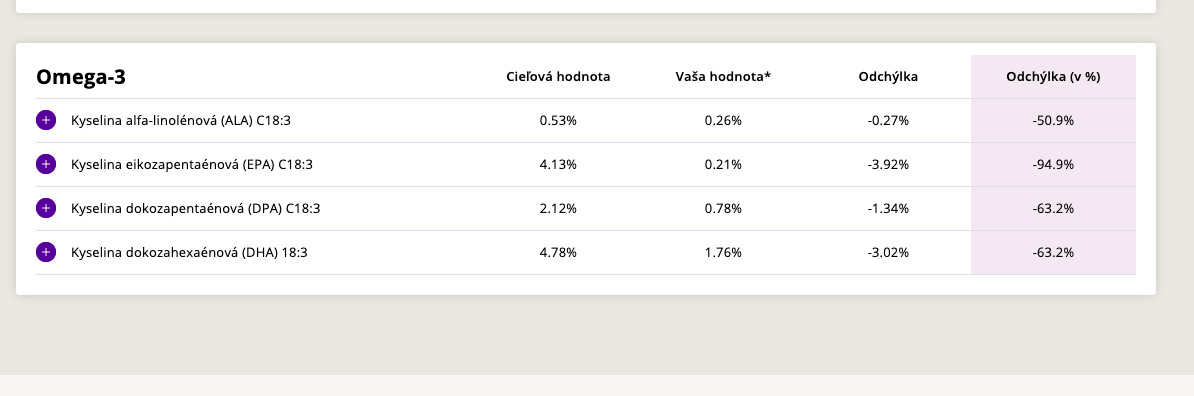Expand the DPA row plus icon

point(46,208)
